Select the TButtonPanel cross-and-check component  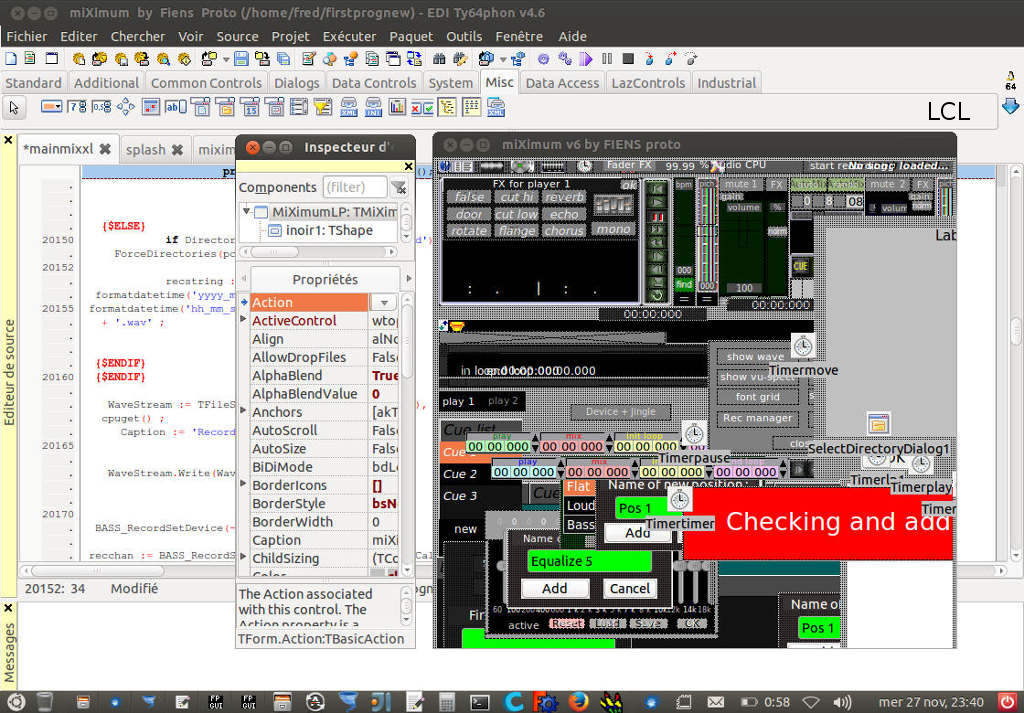pyautogui.click(x=422, y=106)
